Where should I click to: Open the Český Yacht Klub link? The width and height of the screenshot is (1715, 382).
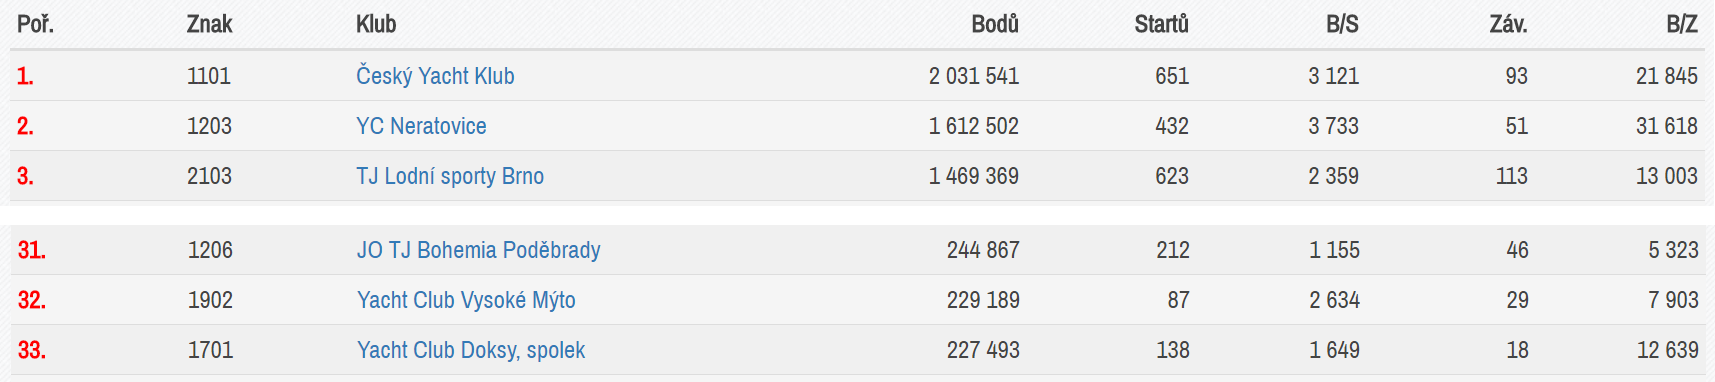click(x=435, y=76)
